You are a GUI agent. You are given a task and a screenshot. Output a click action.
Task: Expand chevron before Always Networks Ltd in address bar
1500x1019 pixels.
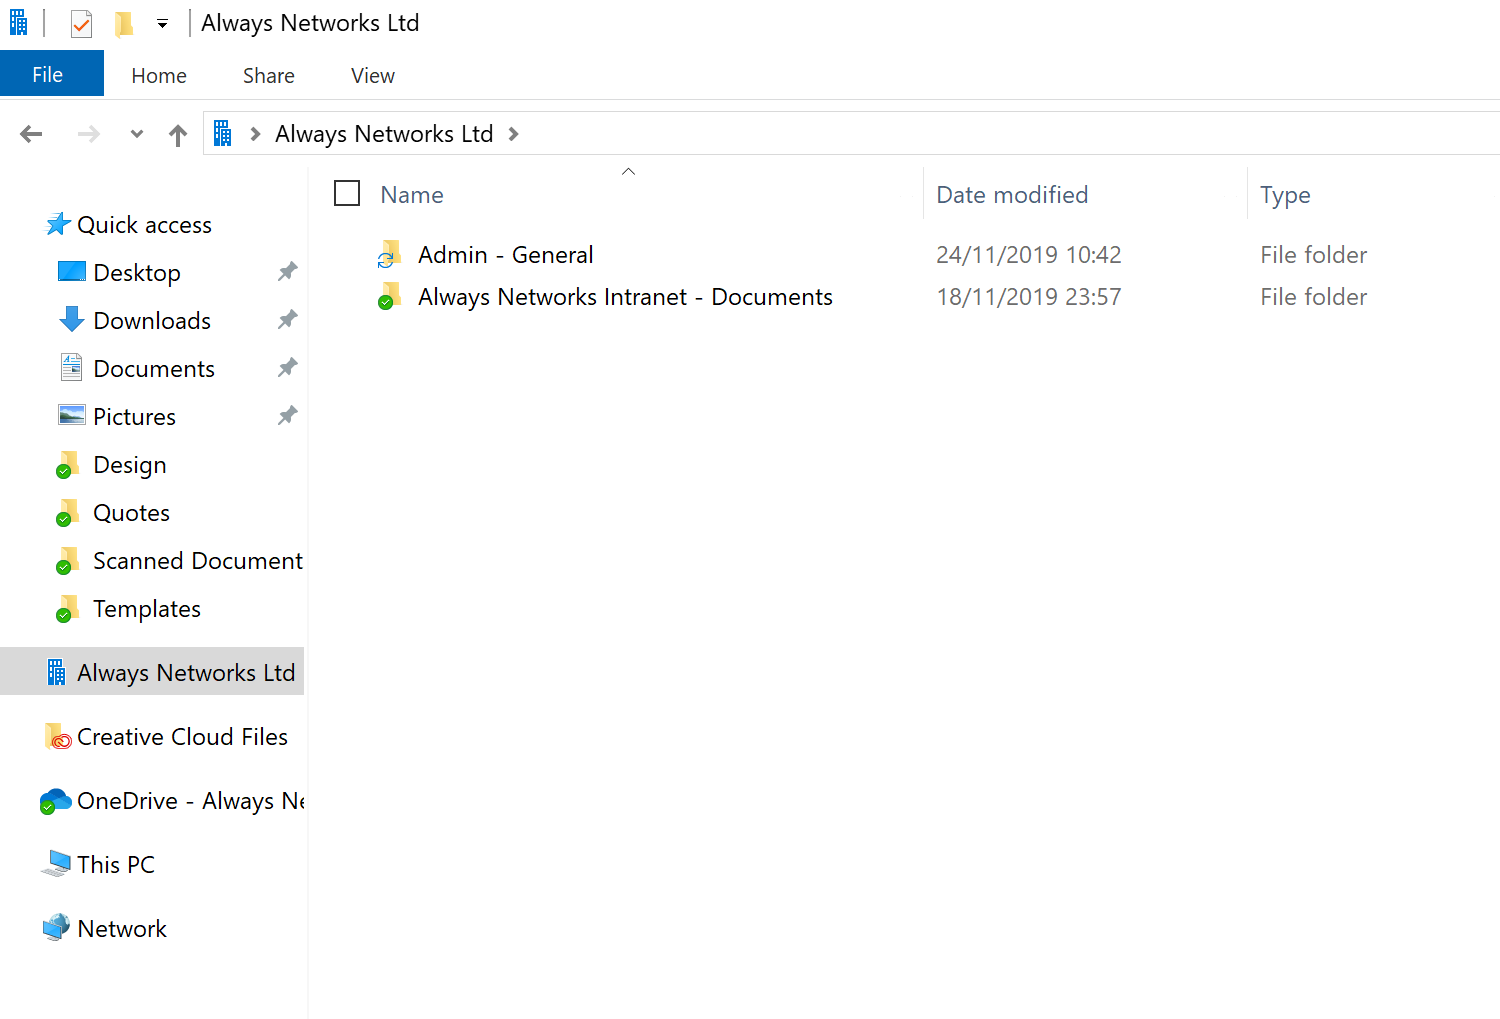coord(256,134)
